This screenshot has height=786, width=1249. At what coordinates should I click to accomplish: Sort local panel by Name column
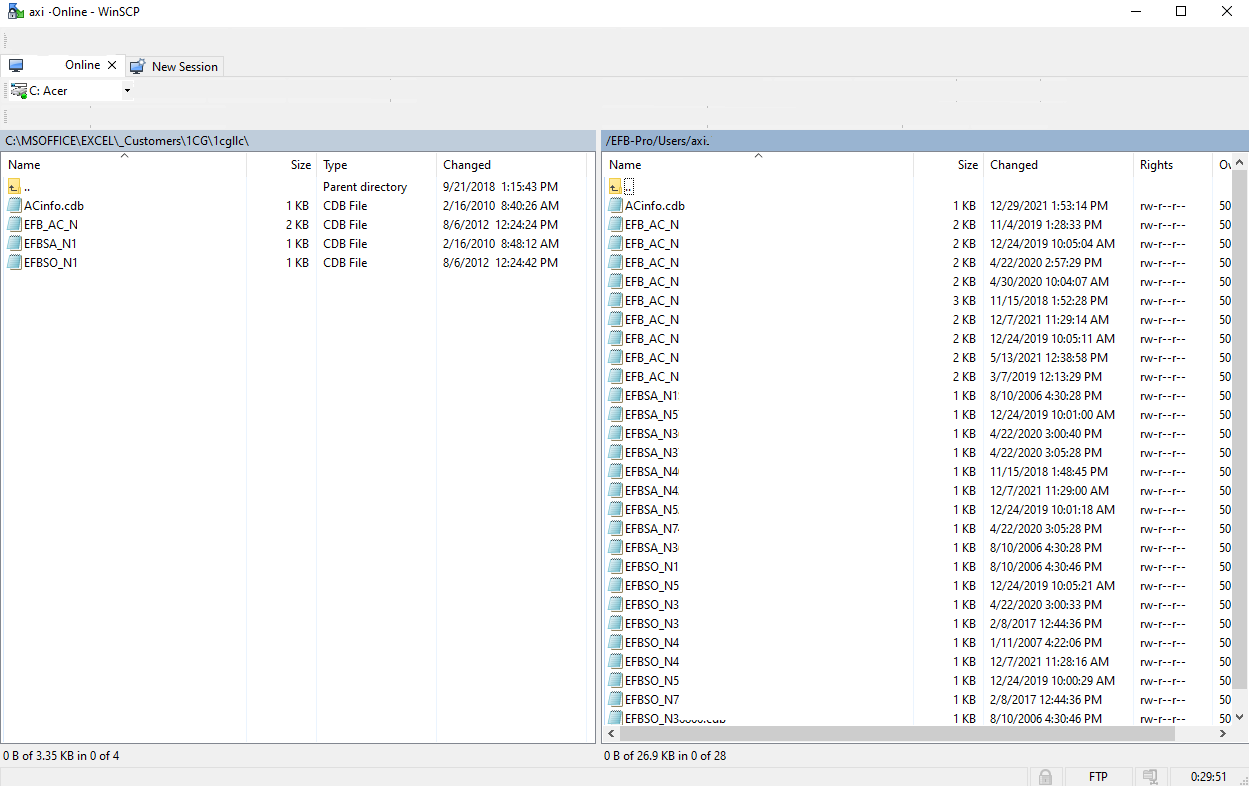pos(24,165)
